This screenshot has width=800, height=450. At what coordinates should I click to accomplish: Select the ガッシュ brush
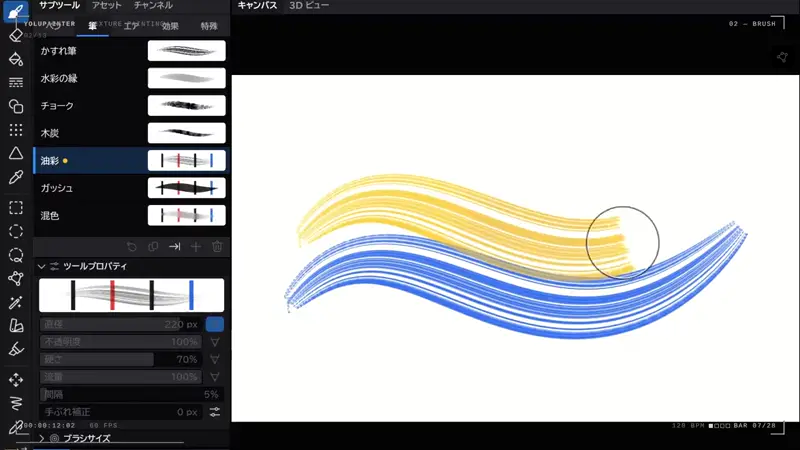pyautogui.click(x=132, y=188)
